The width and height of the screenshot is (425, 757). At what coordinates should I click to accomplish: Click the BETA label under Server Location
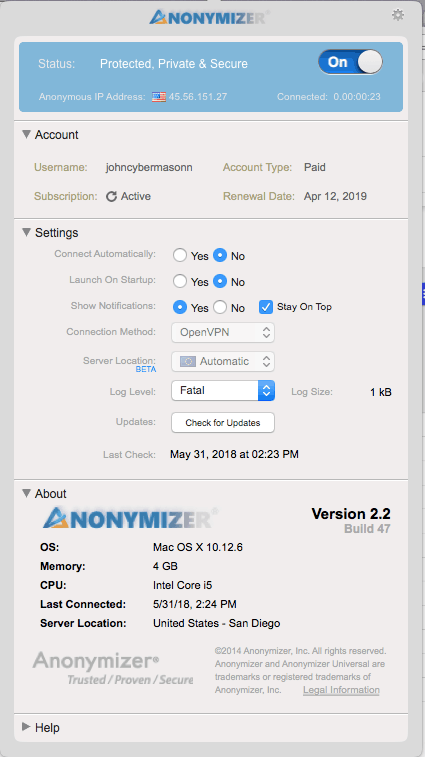146,369
